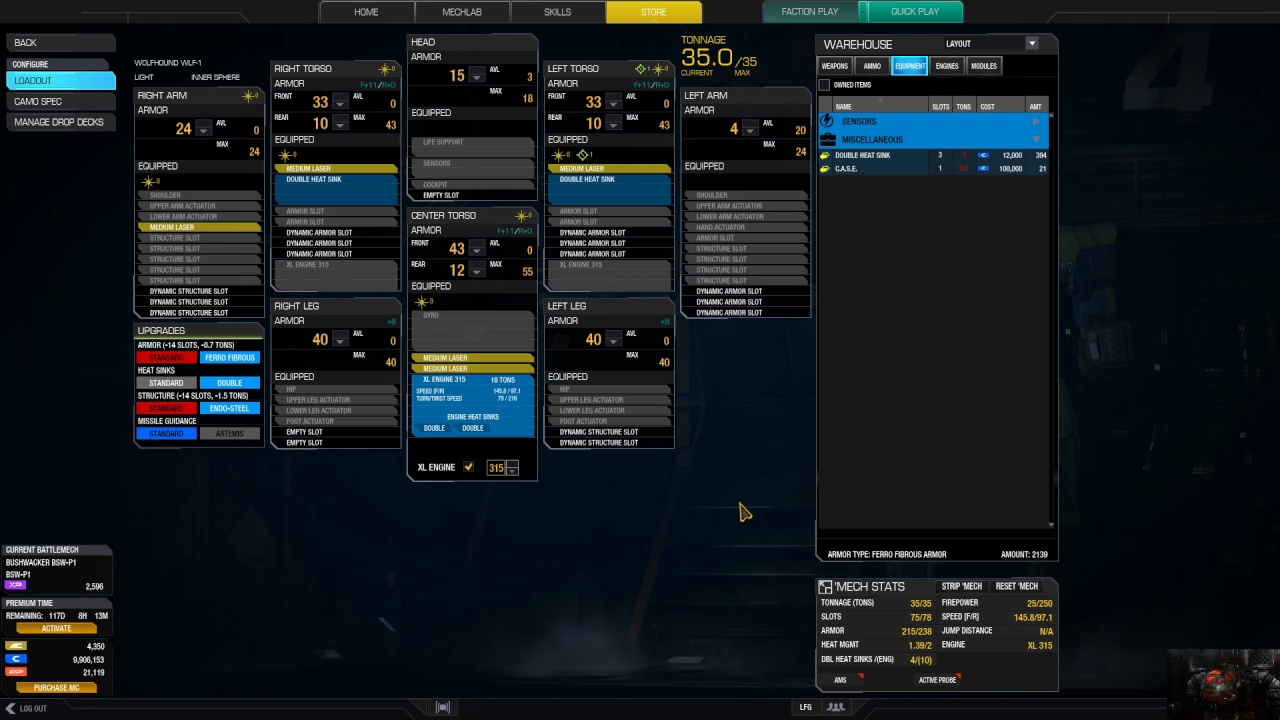Click the Double Heat Sink item icon
The height and width of the screenshot is (720, 1280).
coord(825,156)
